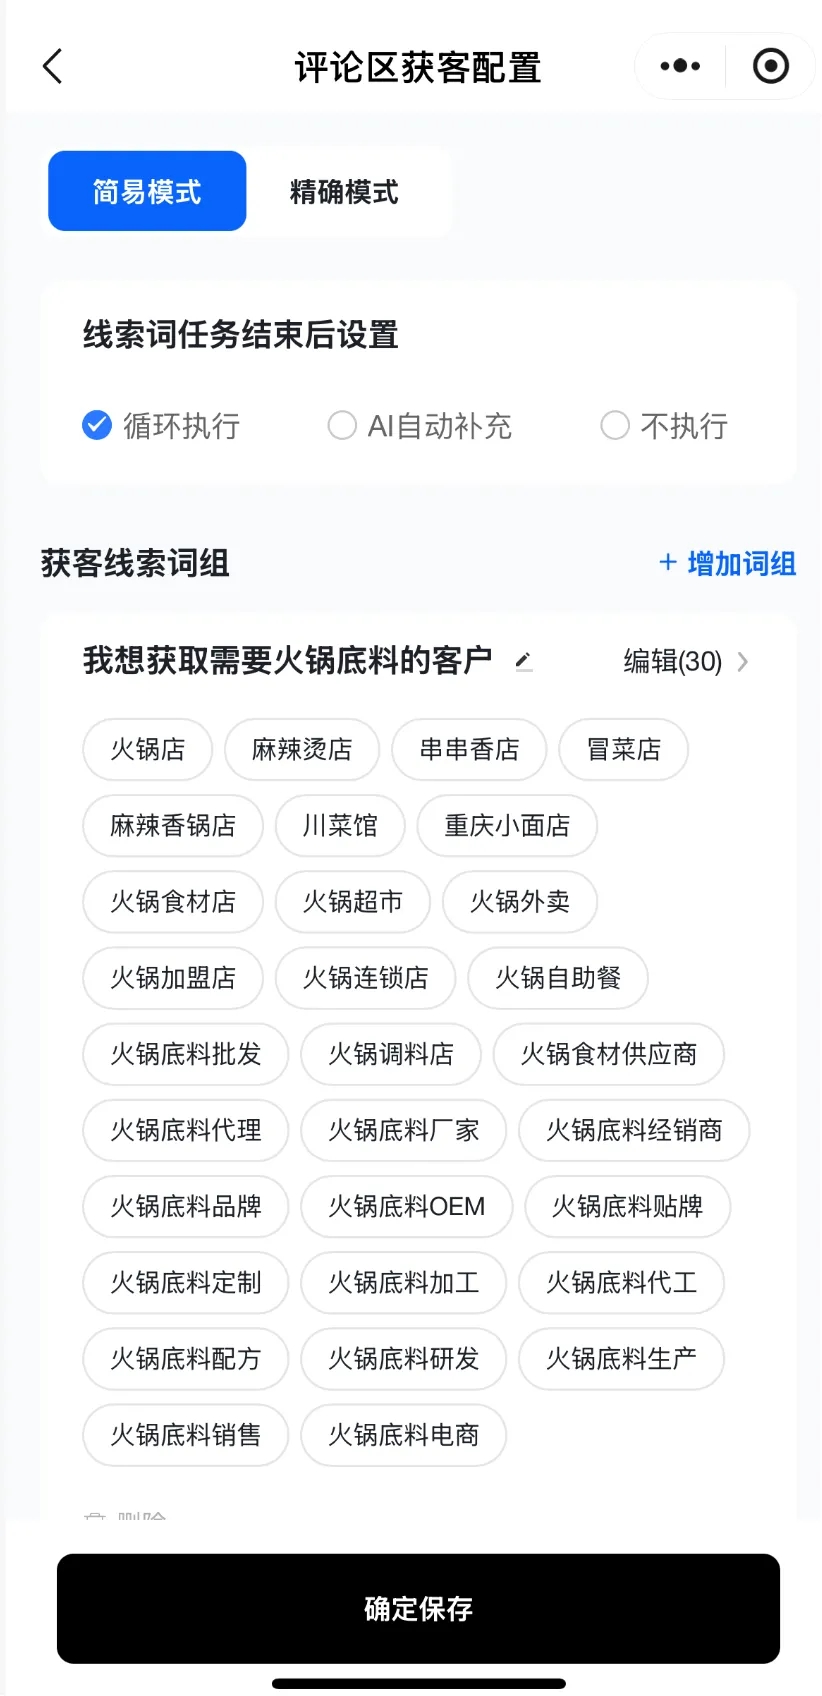Click the 增加词组 link

tap(741, 564)
